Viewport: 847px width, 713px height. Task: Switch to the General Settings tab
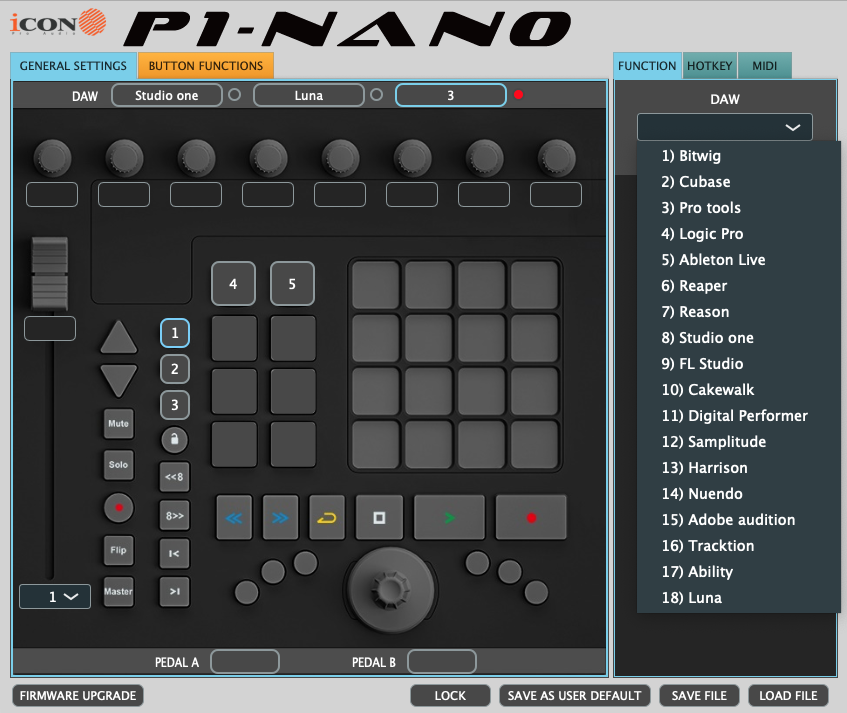click(73, 66)
